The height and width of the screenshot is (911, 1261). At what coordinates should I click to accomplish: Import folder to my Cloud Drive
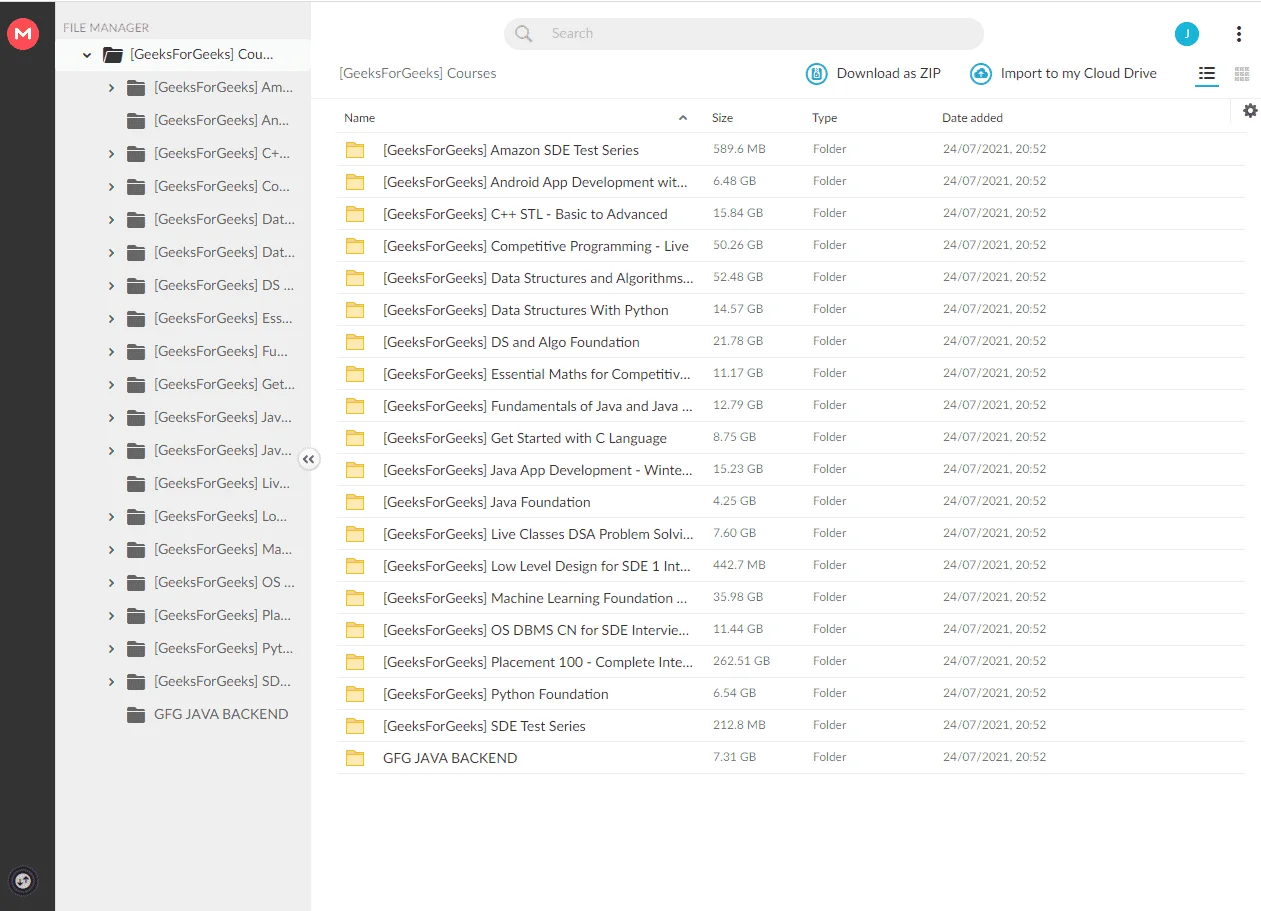pos(1064,74)
